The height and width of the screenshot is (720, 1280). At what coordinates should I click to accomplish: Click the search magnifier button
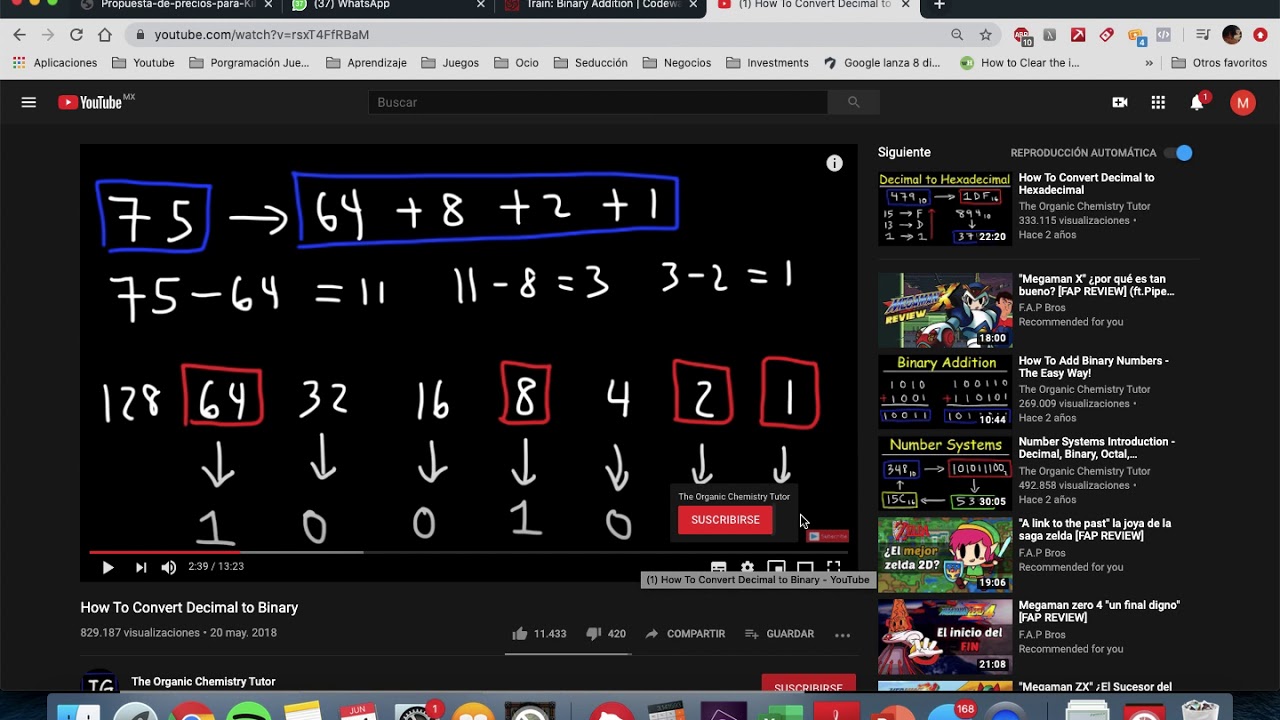pos(853,102)
